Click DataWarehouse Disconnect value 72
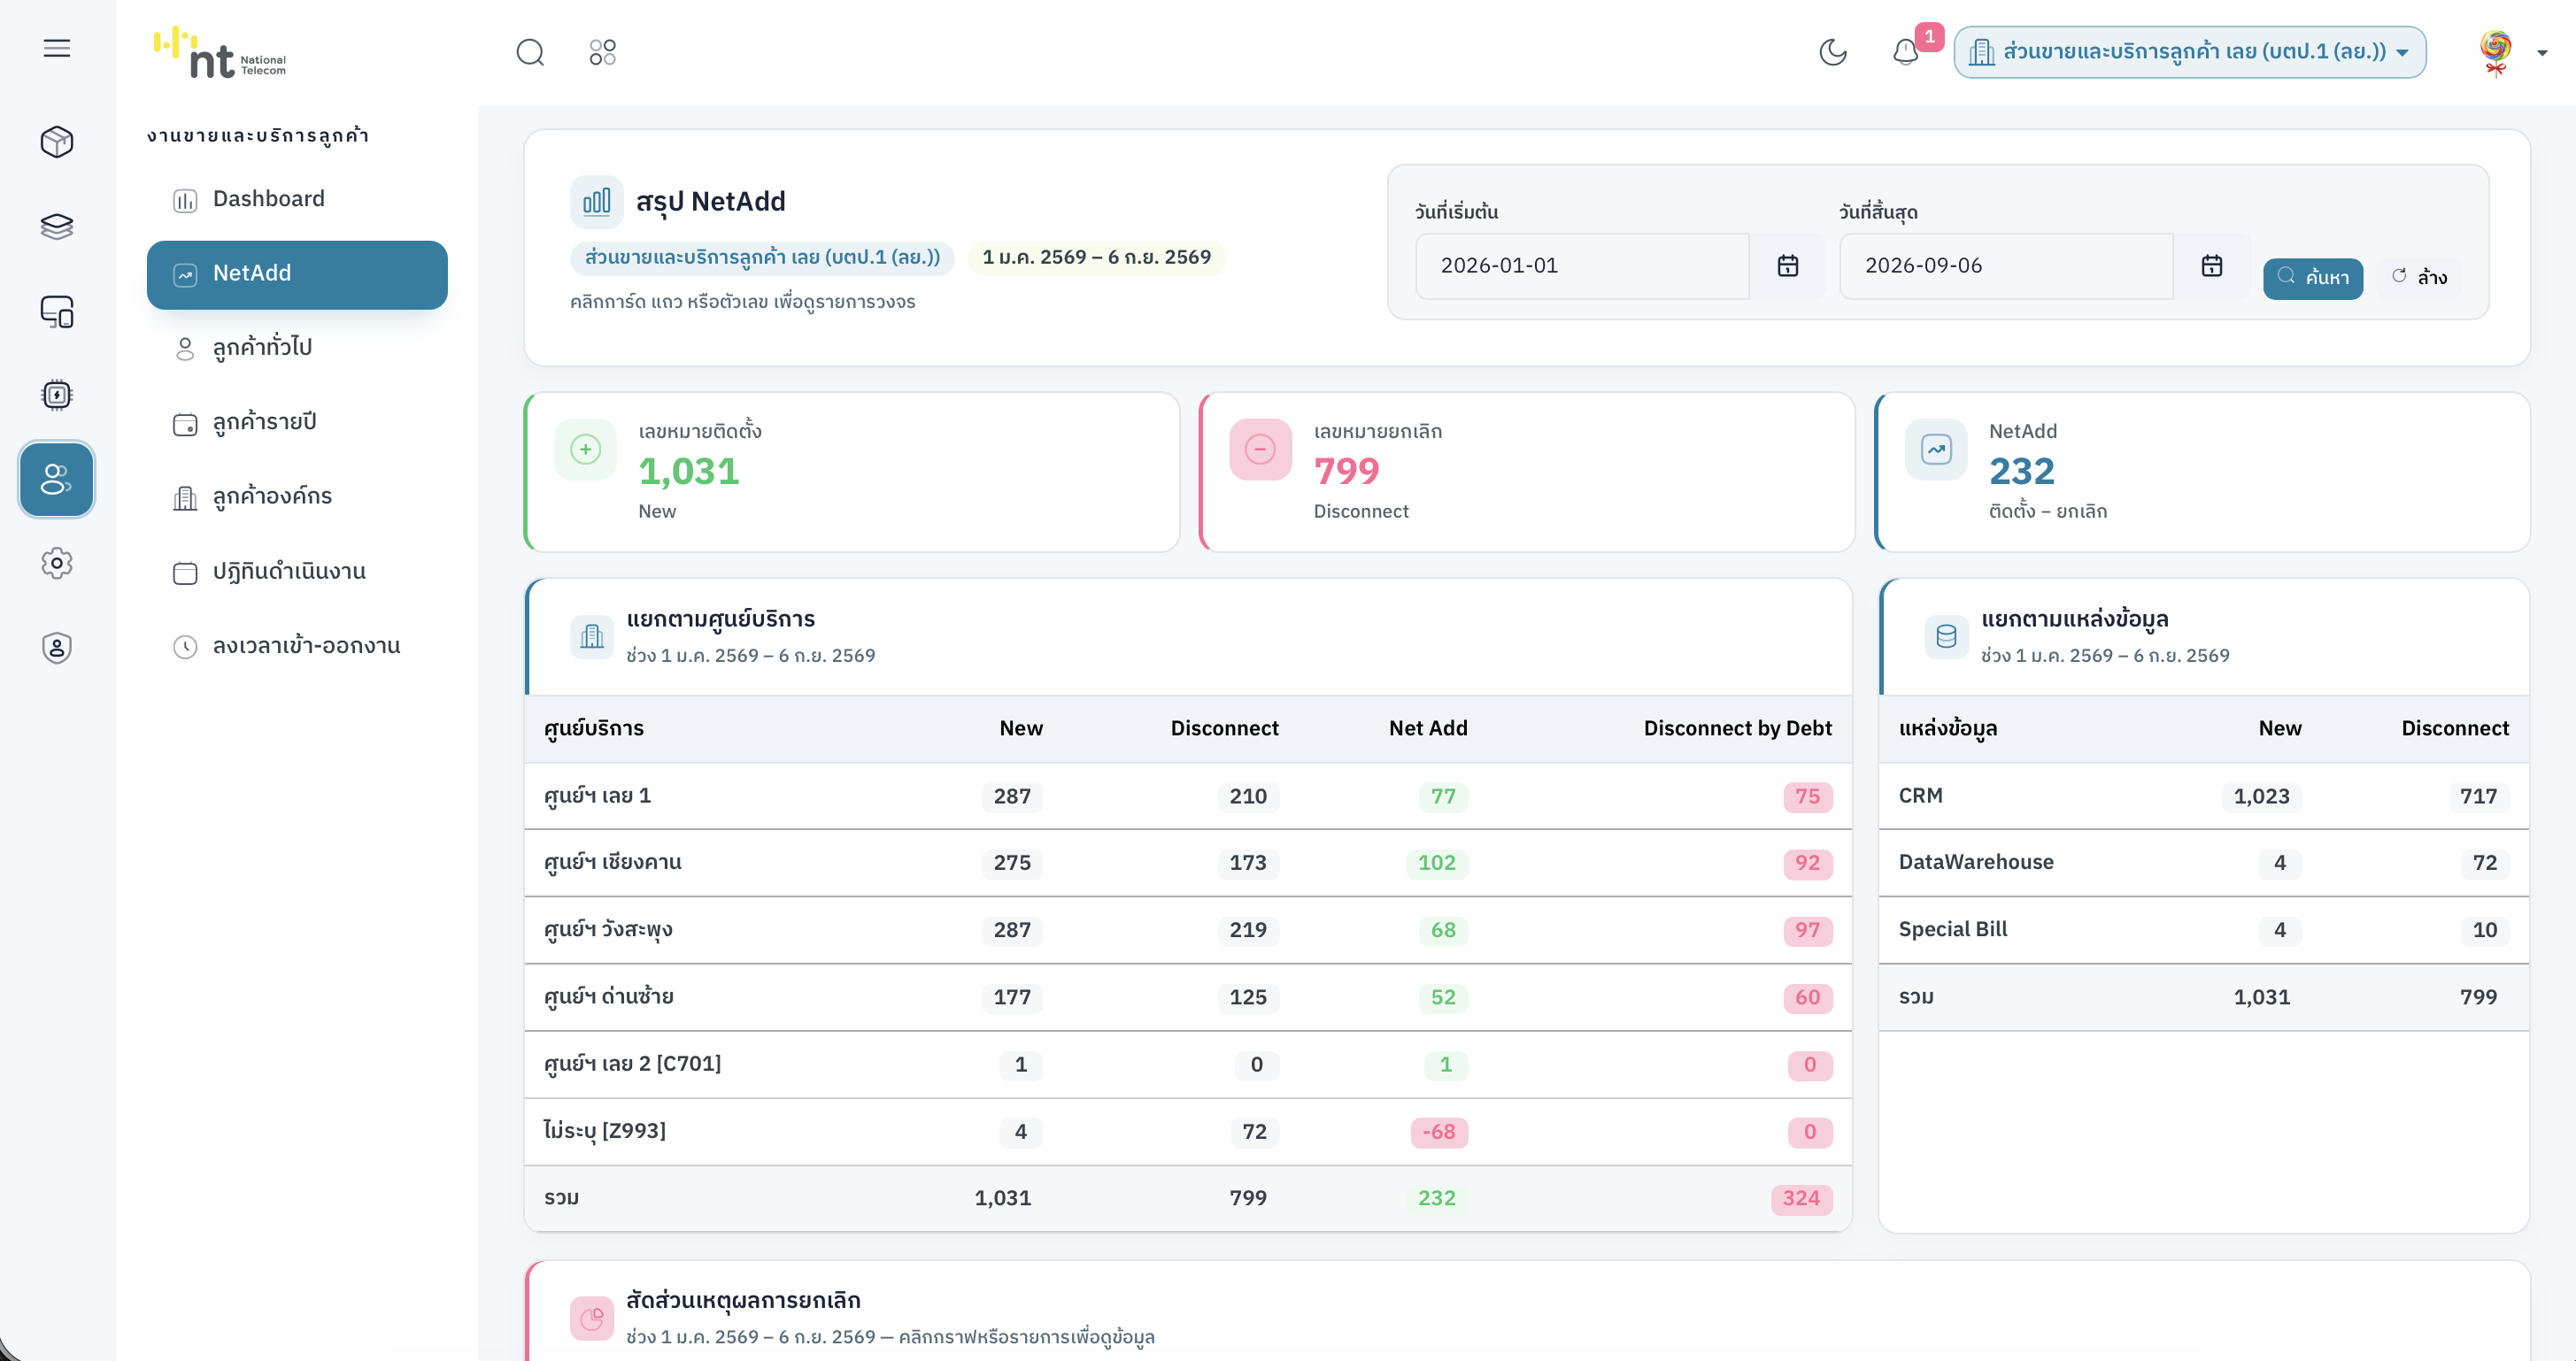The height and width of the screenshot is (1361, 2576). click(2485, 863)
